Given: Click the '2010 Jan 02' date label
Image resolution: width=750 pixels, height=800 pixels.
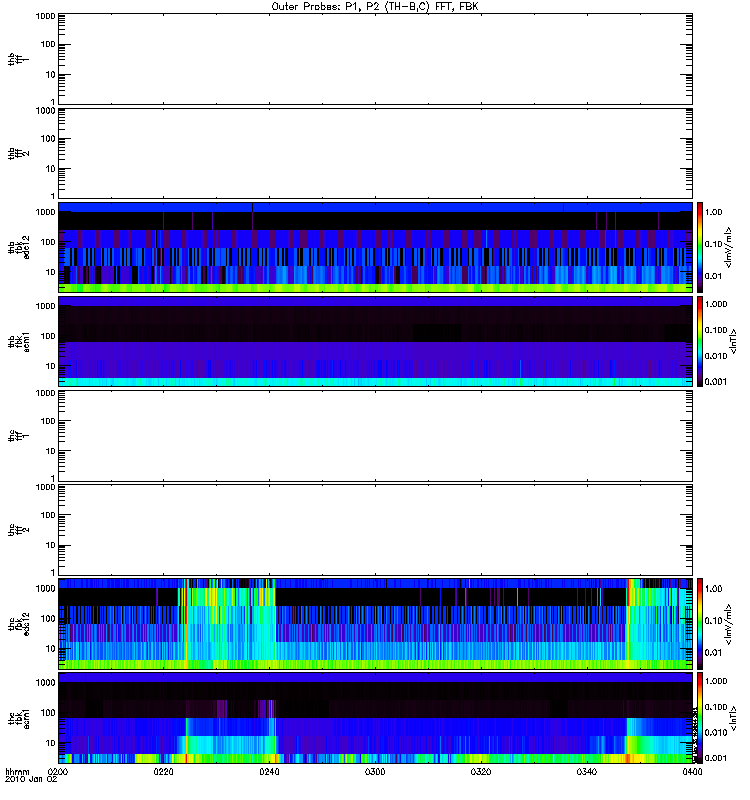Looking at the screenshot, I should [x=31, y=779].
